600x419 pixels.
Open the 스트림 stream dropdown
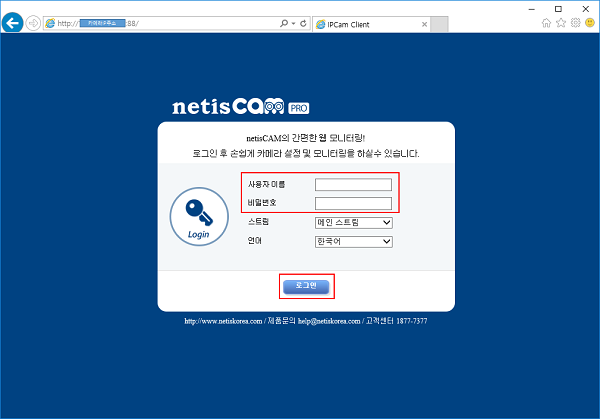(354, 222)
